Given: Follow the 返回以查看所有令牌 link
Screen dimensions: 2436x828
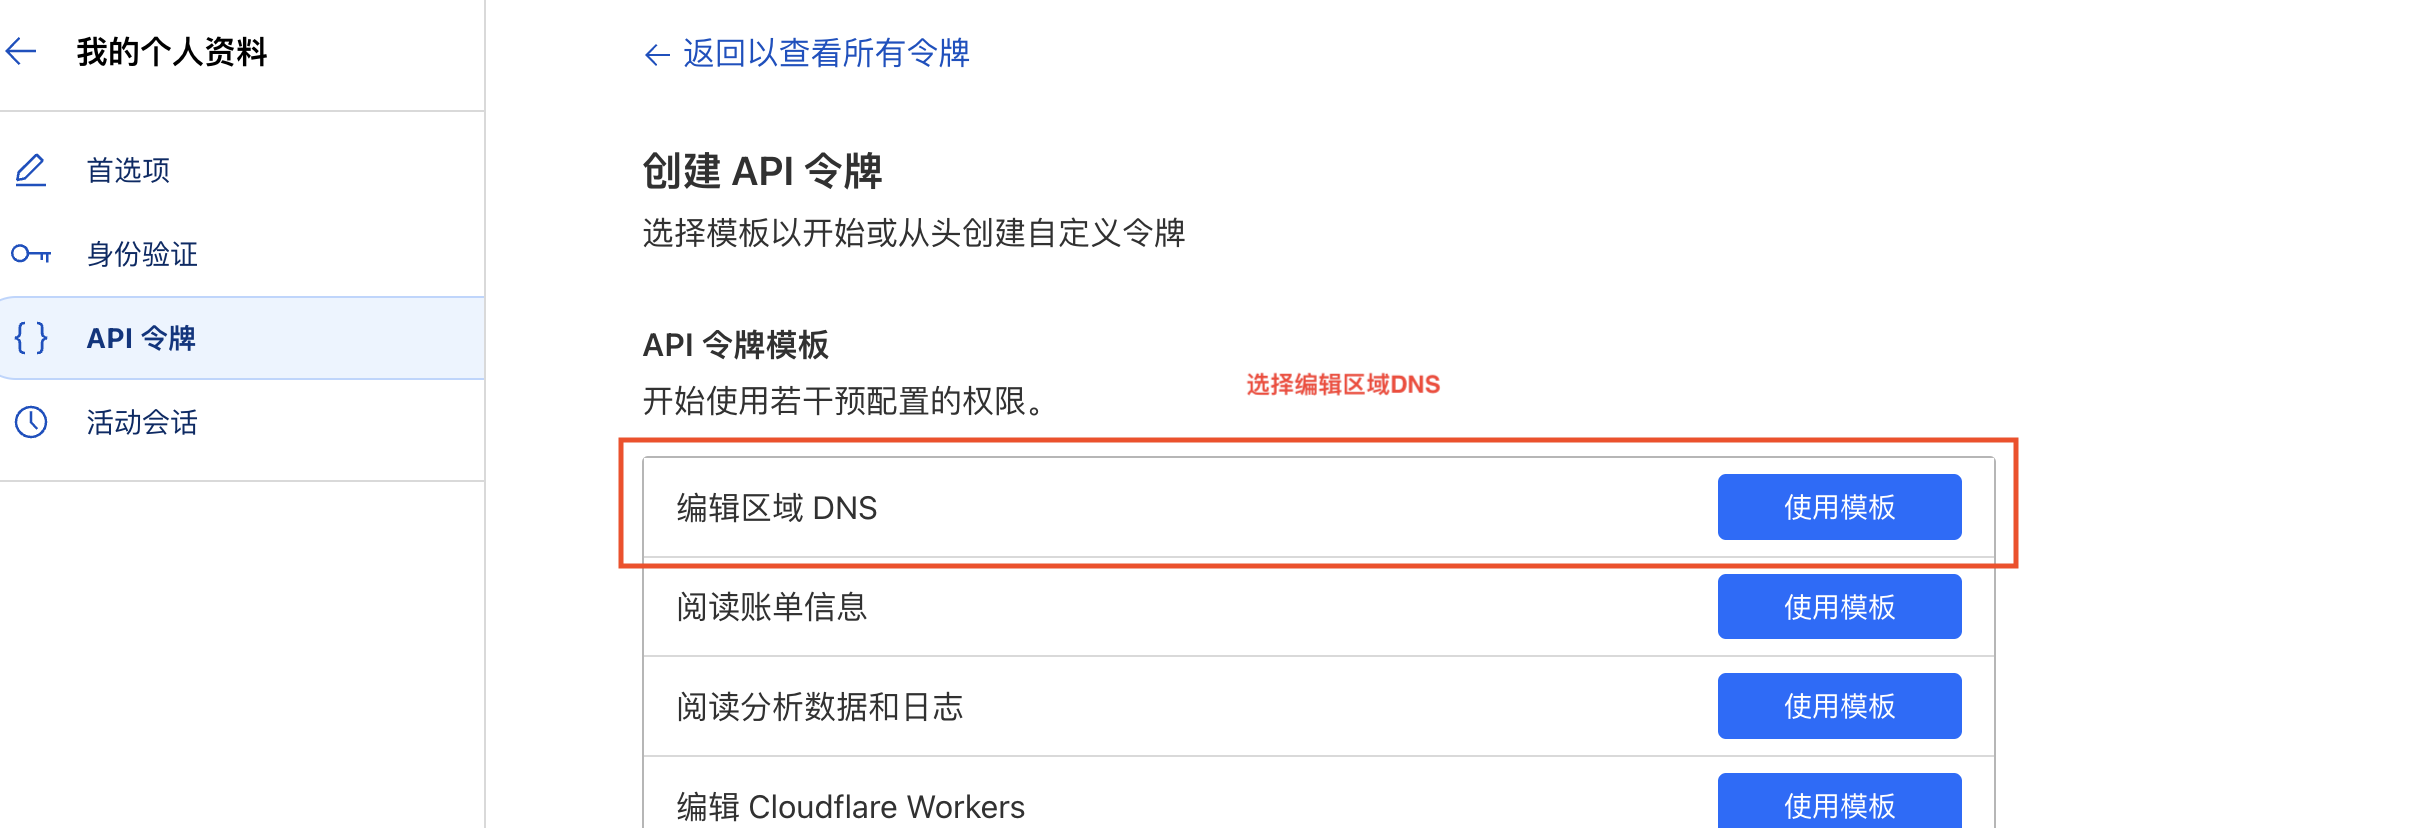Looking at the screenshot, I should pyautogui.click(x=826, y=53).
